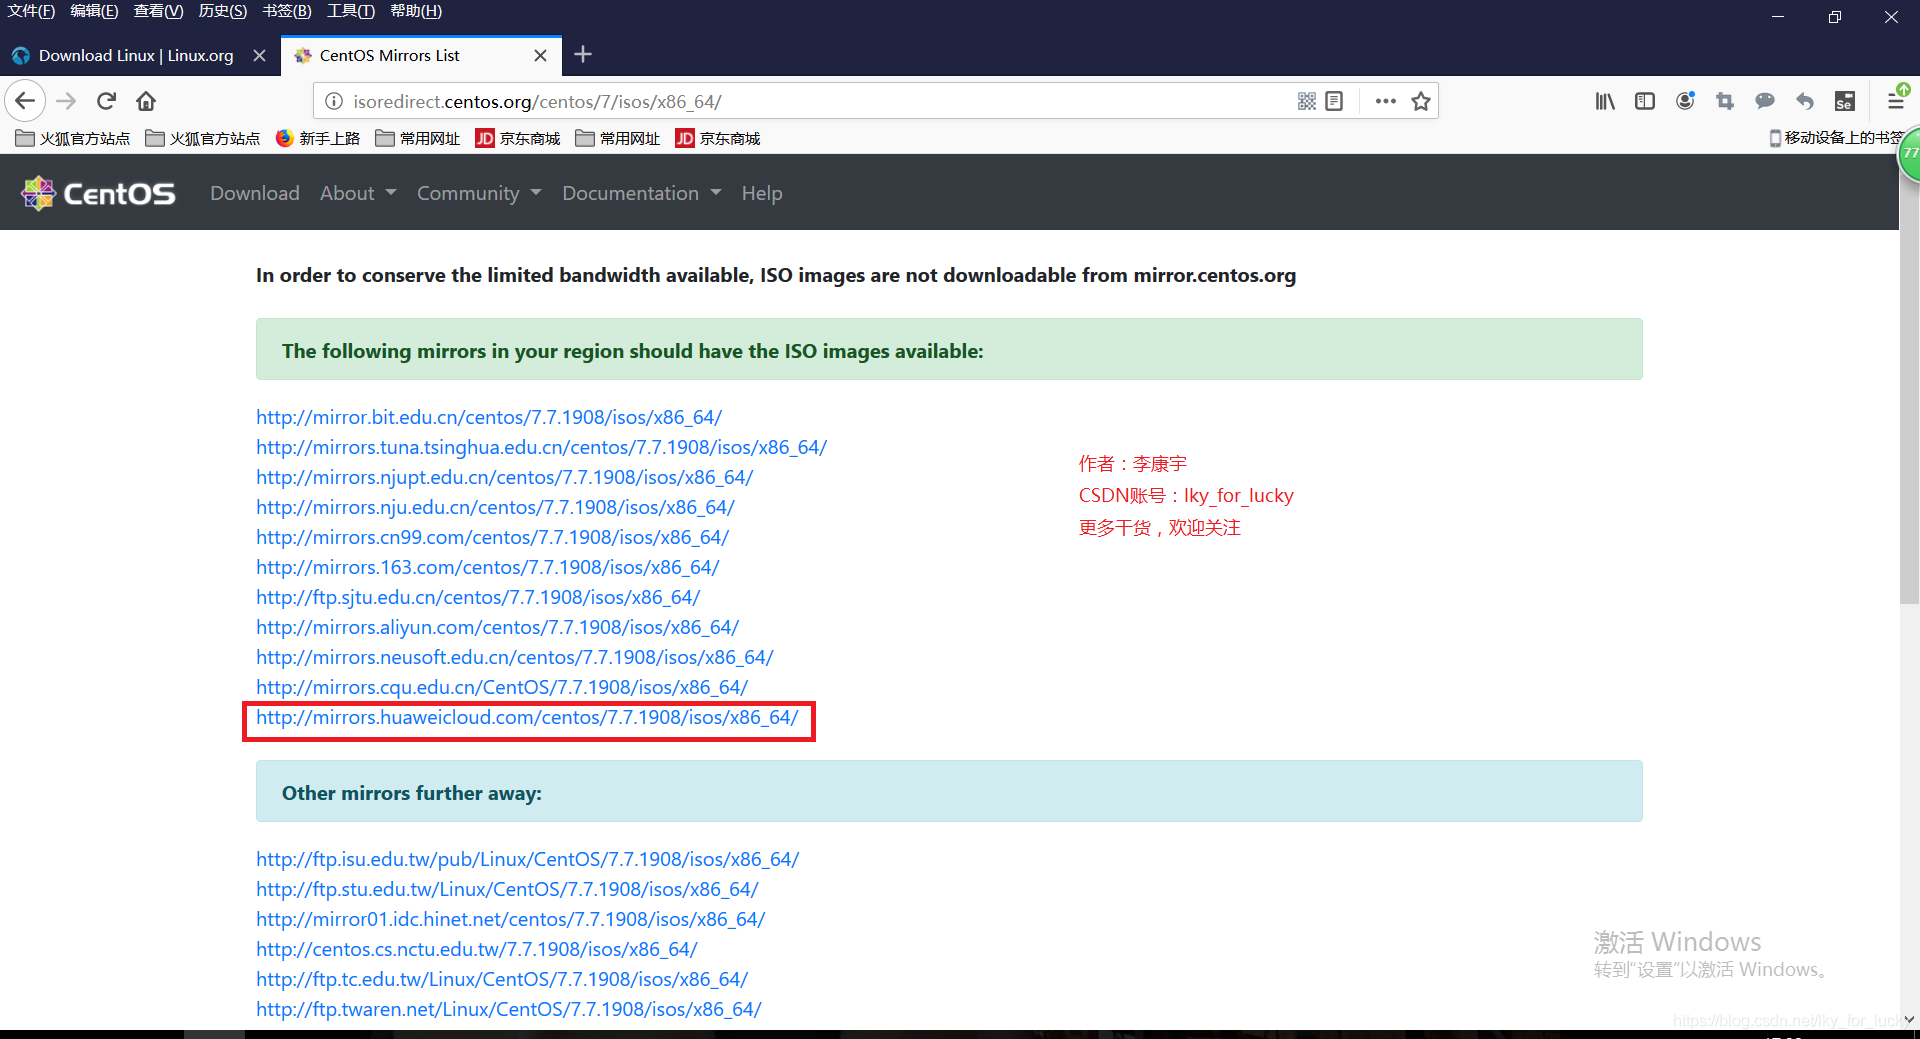1920x1039 pixels.
Task: Open the Firefox hamburger menu
Action: 1896,101
